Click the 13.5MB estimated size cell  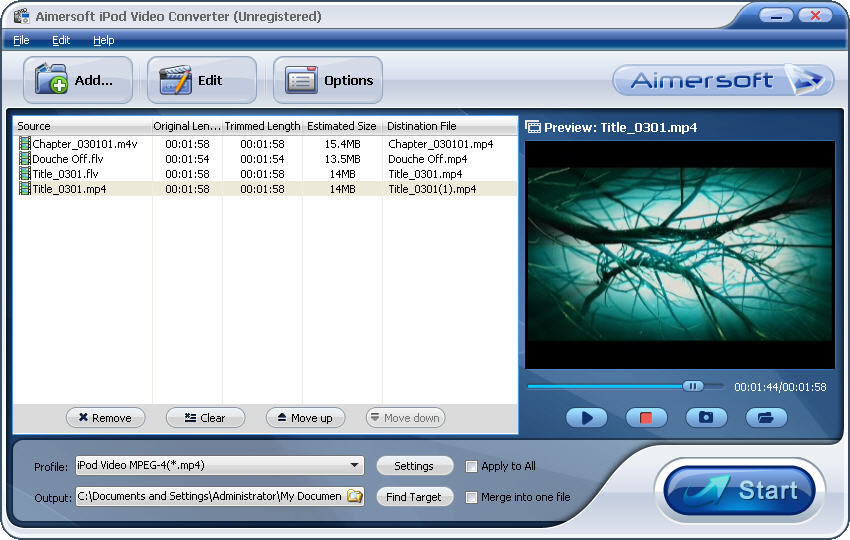343,159
